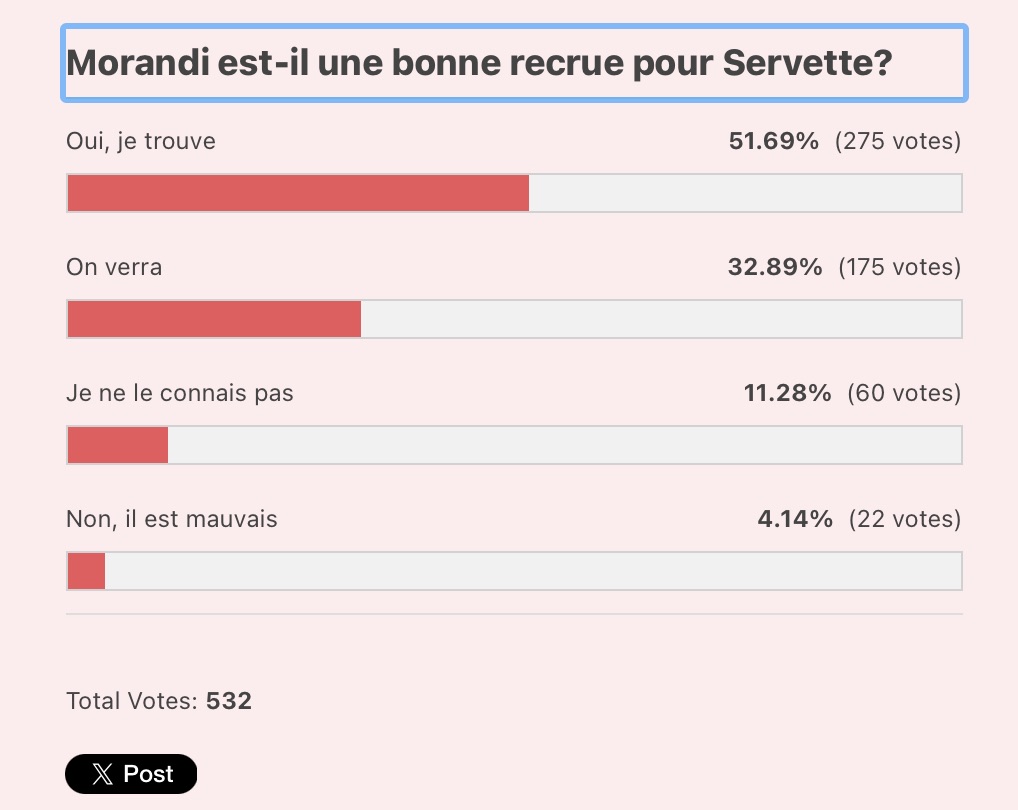This screenshot has height=810, width=1018.
Task: Select the poll question heading about Morandi
Action: coord(480,63)
